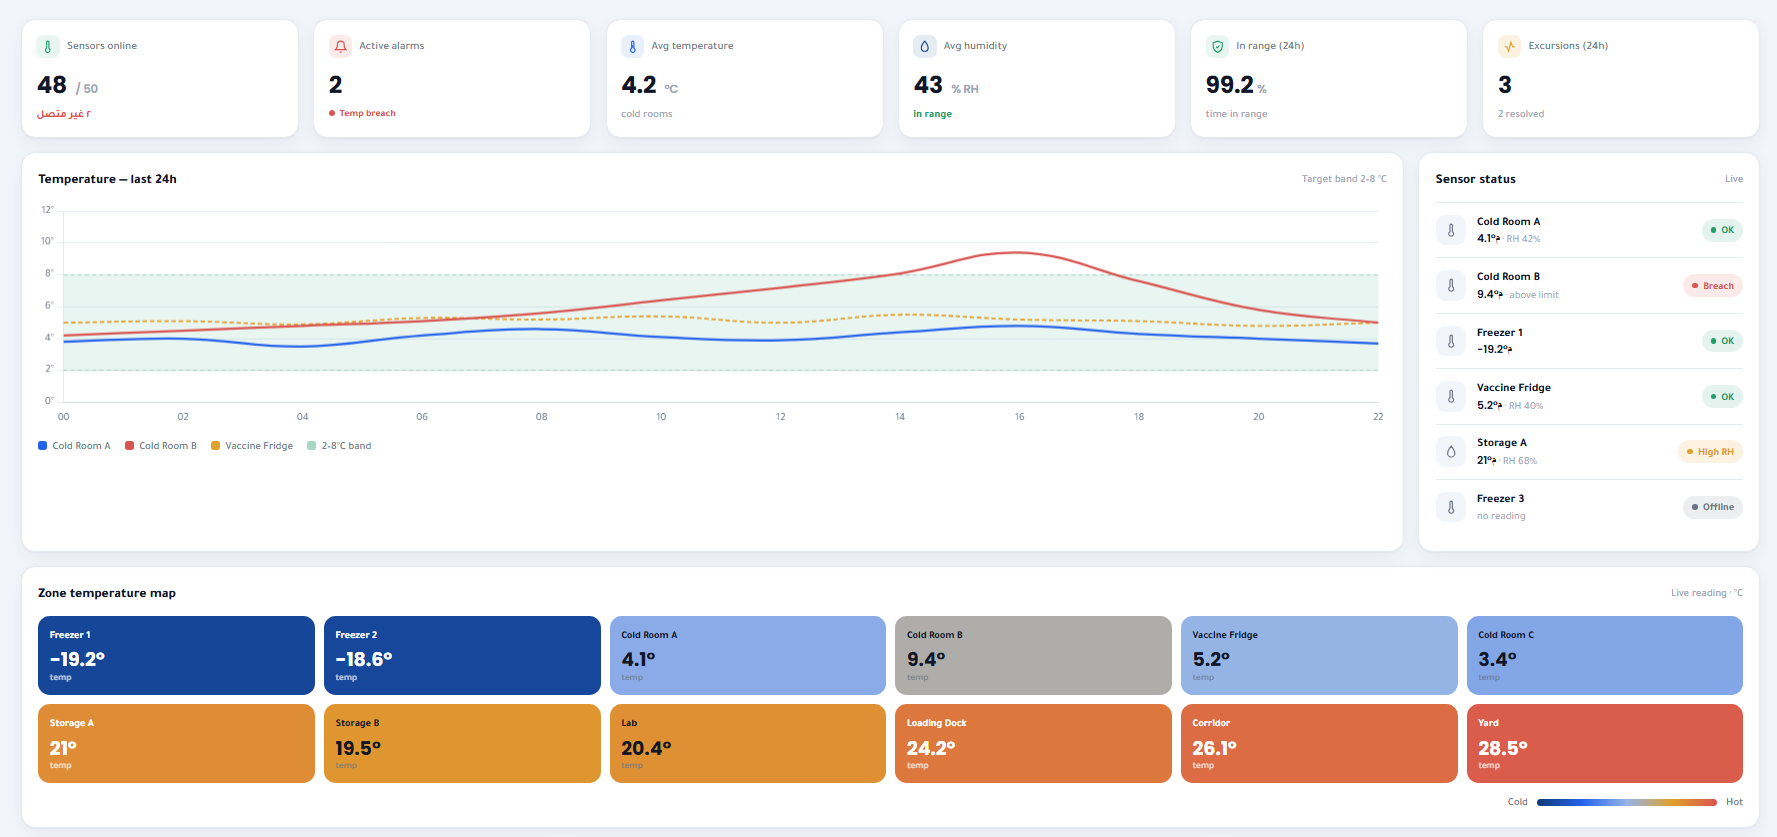Viewport: 1777px width, 837px height.
Task: Click the OK badge for Freezer 1
Action: click(x=1722, y=341)
